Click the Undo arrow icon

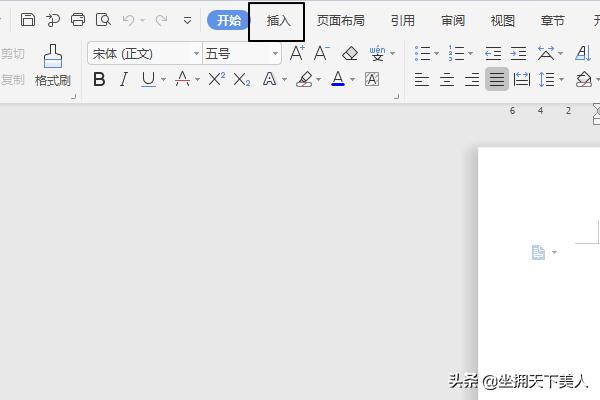tap(129, 20)
